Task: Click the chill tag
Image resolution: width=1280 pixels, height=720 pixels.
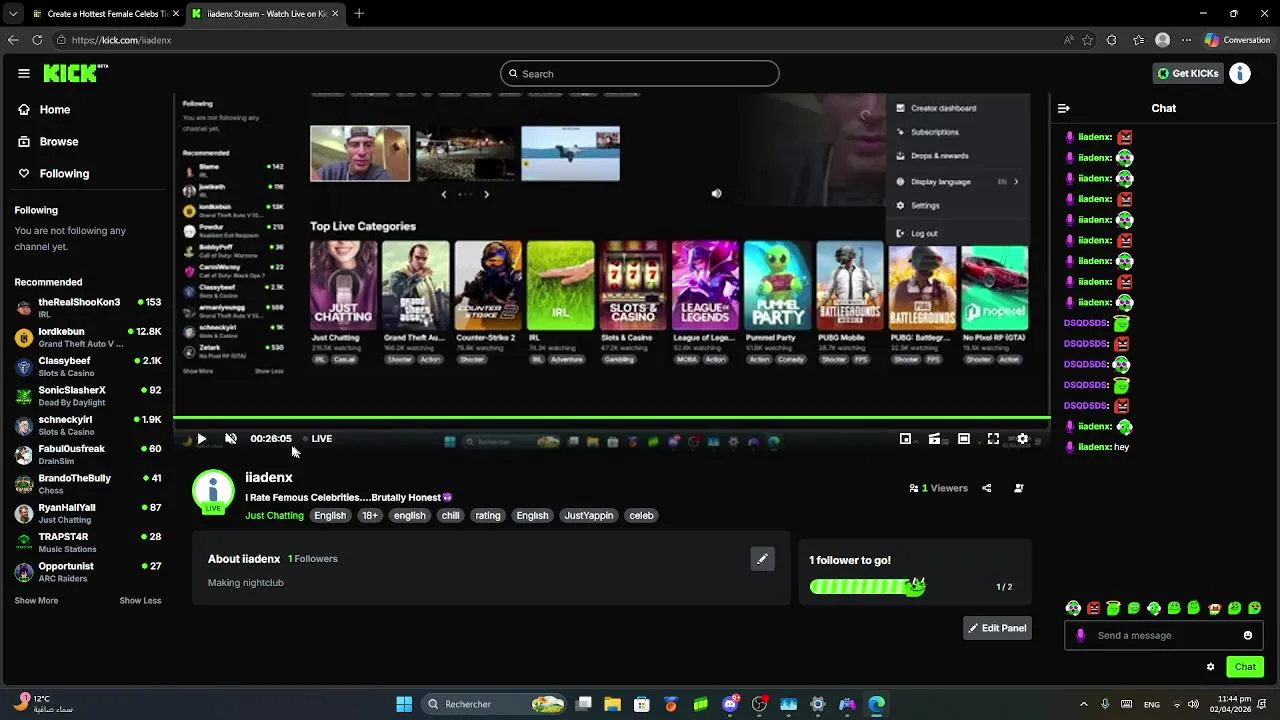Action: tap(451, 516)
